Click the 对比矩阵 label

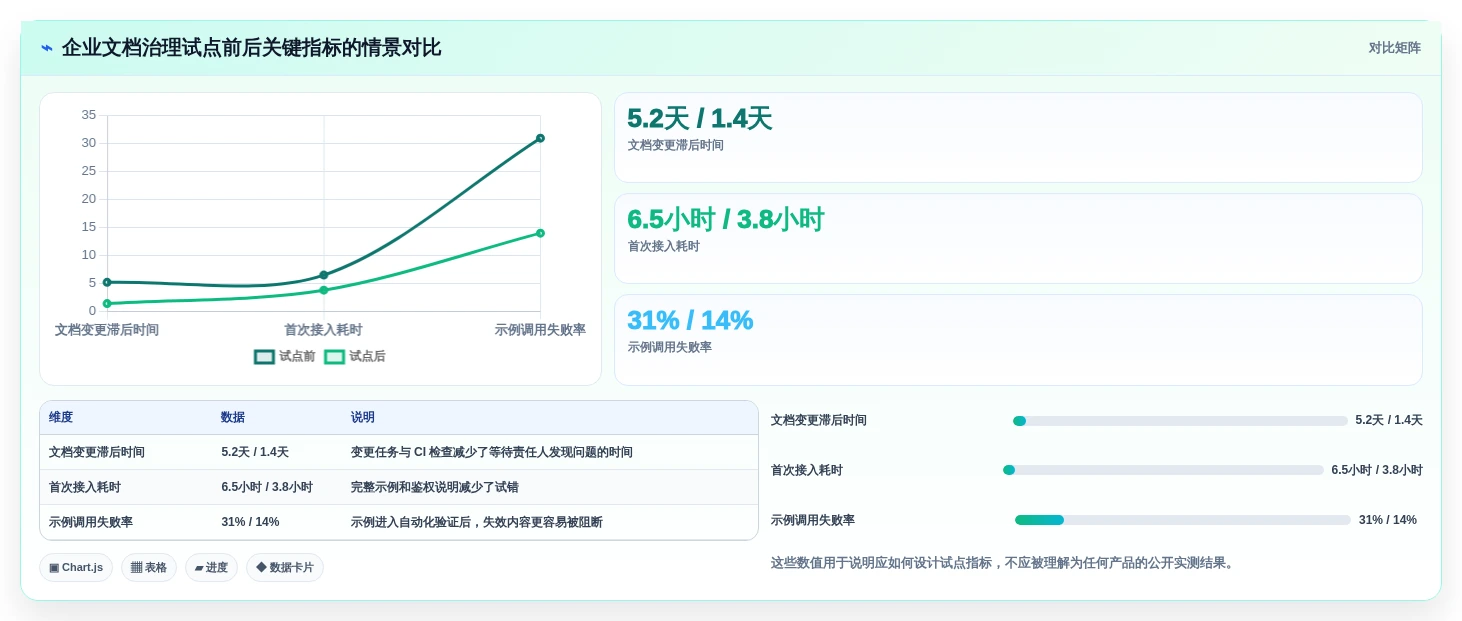pos(1394,48)
